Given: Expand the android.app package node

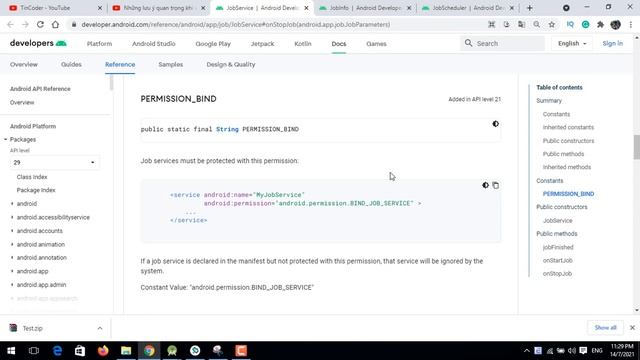Looking at the screenshot, I should [12, 271].
